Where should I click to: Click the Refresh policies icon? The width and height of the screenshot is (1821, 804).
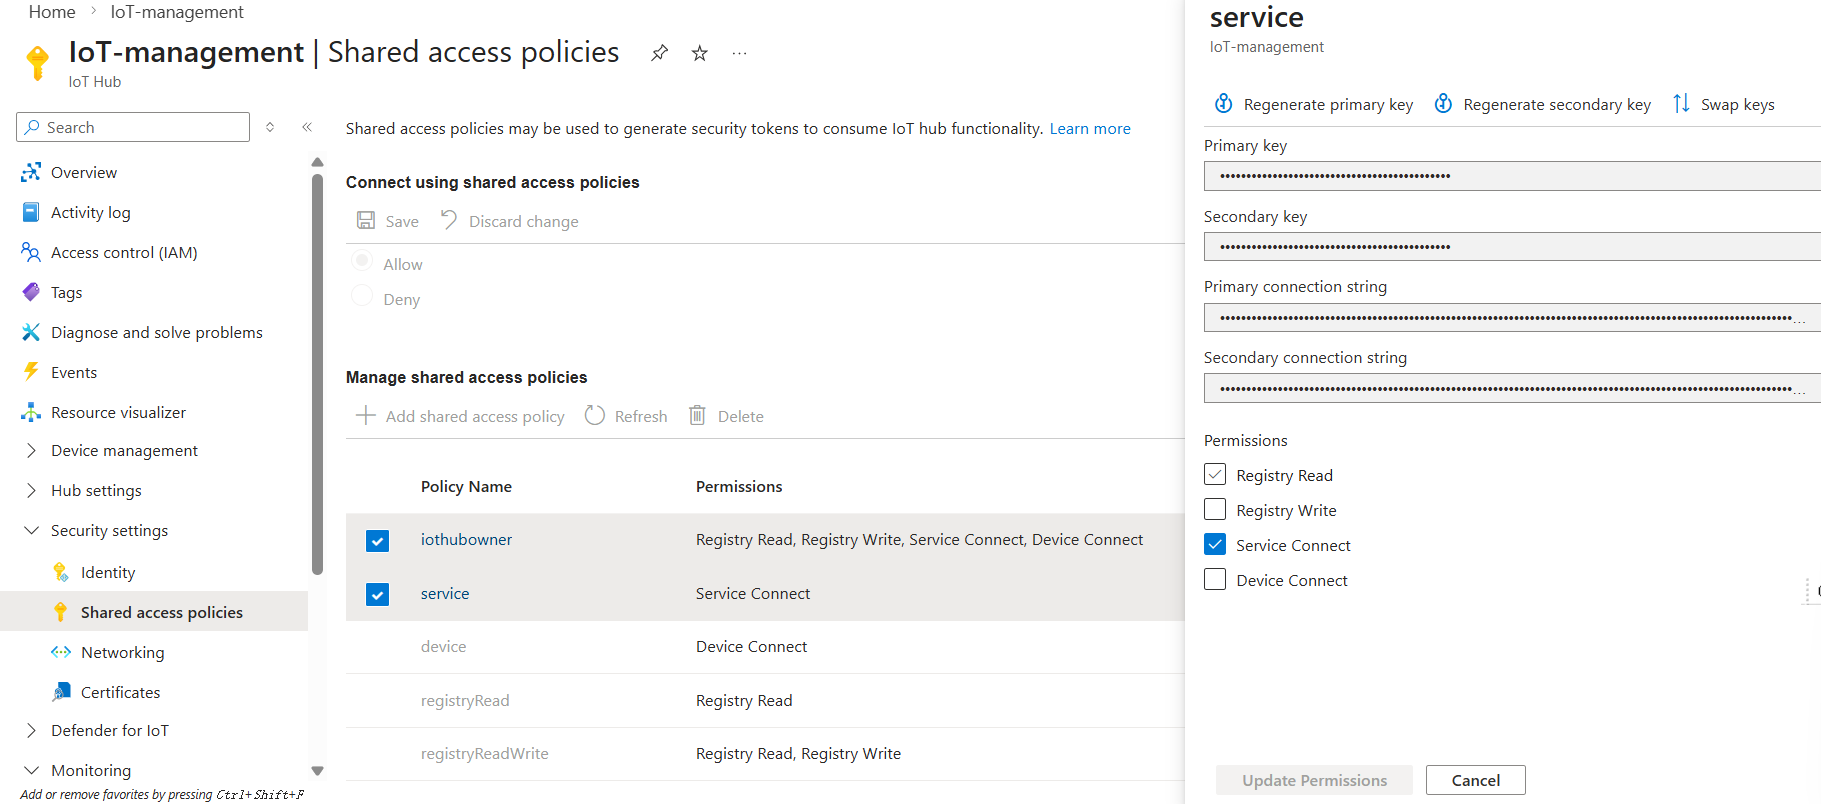pos(595,416)
